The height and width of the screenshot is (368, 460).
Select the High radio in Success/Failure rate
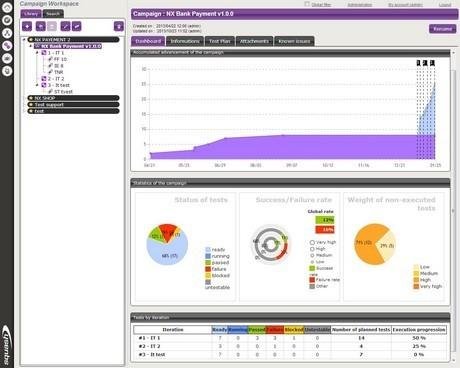tap(312, 249)
